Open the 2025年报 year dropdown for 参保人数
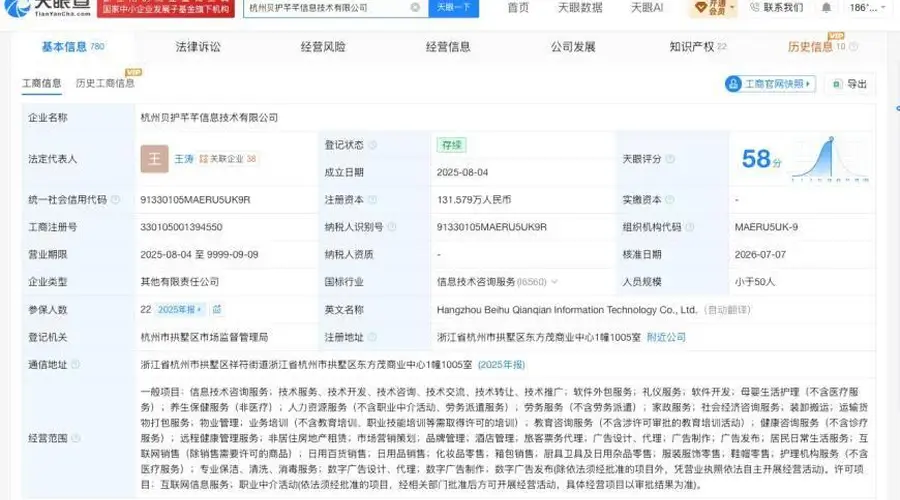This screenshot has height=500, width=900. click(x=179, y=309)
